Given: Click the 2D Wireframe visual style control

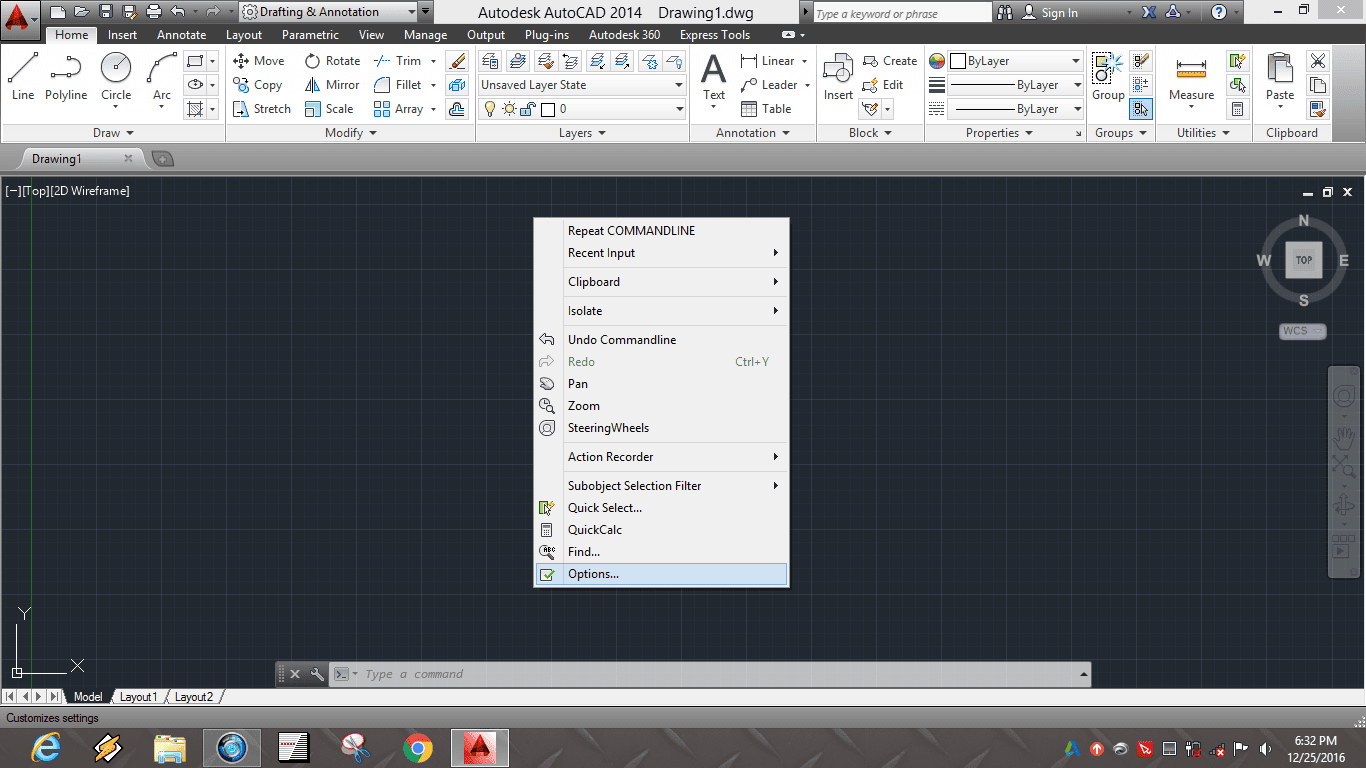Looking at the screenshot, I should 90,191.
